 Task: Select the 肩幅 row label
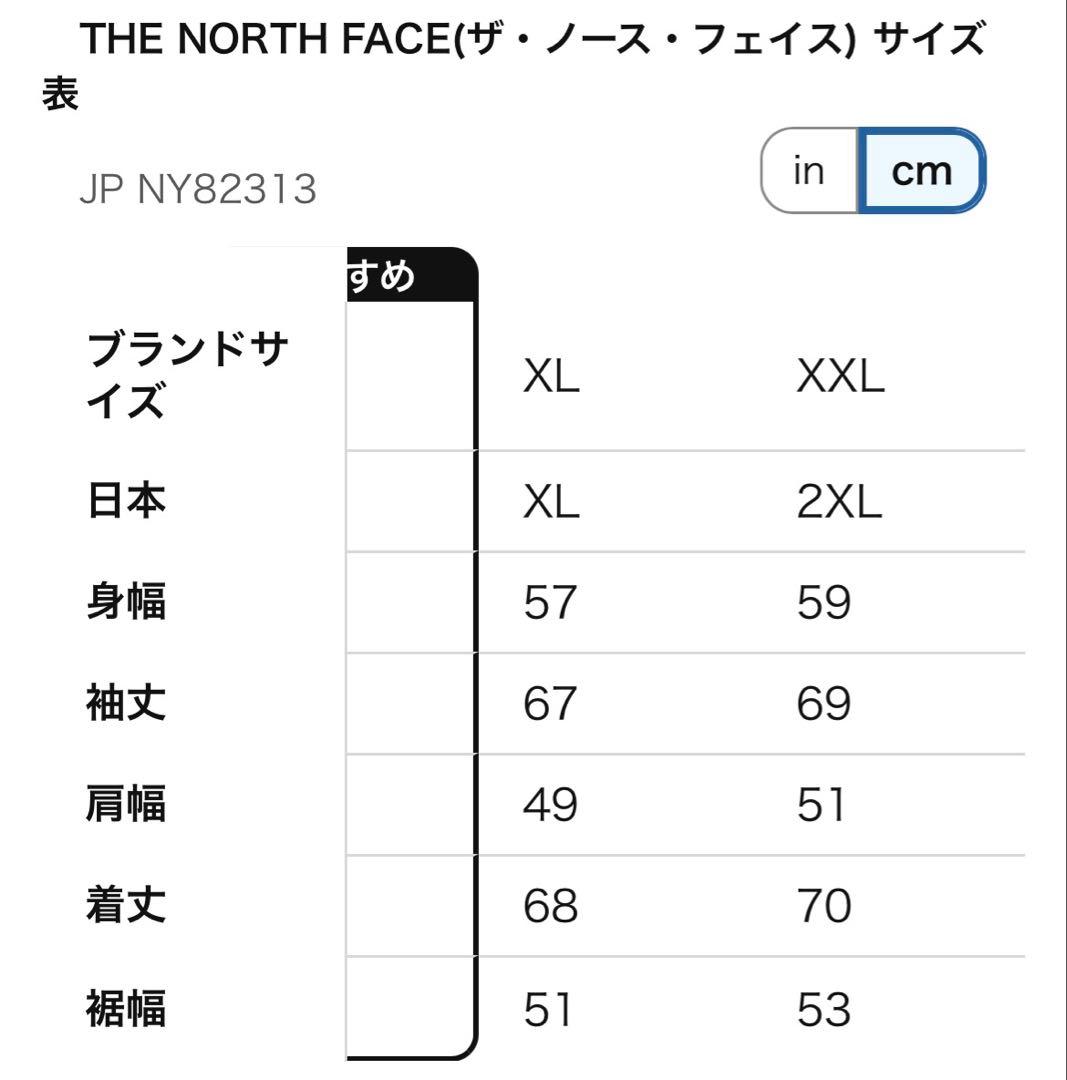126,804
